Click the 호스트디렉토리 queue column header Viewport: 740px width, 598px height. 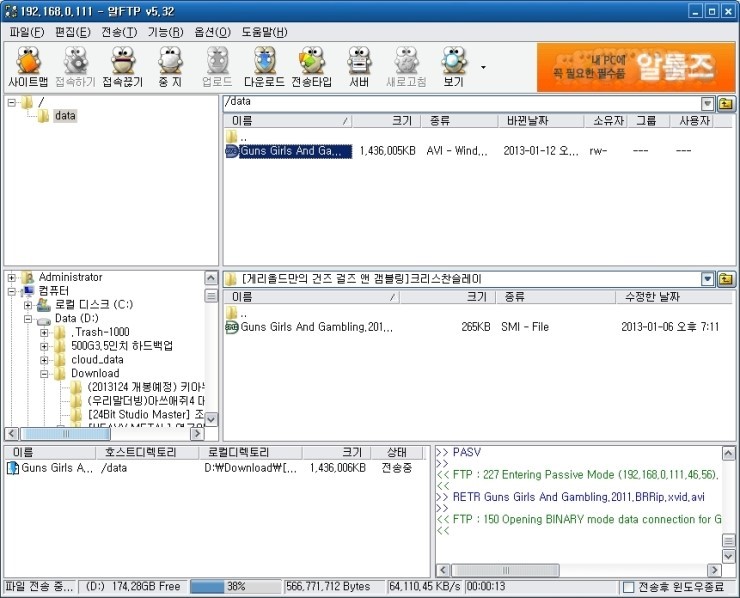coord(147,453)
